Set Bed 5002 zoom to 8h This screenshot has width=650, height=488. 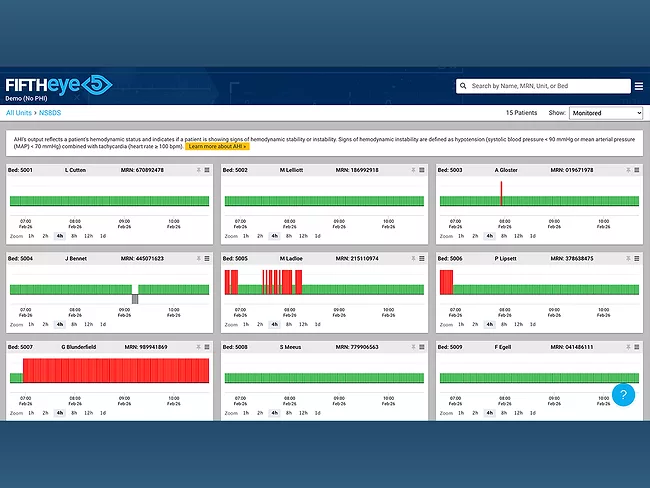point(289,236)
